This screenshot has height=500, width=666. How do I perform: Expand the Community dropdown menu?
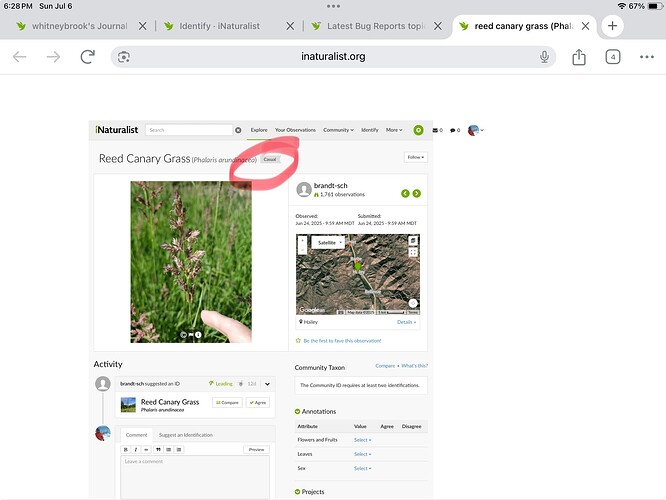coord(338,130)
